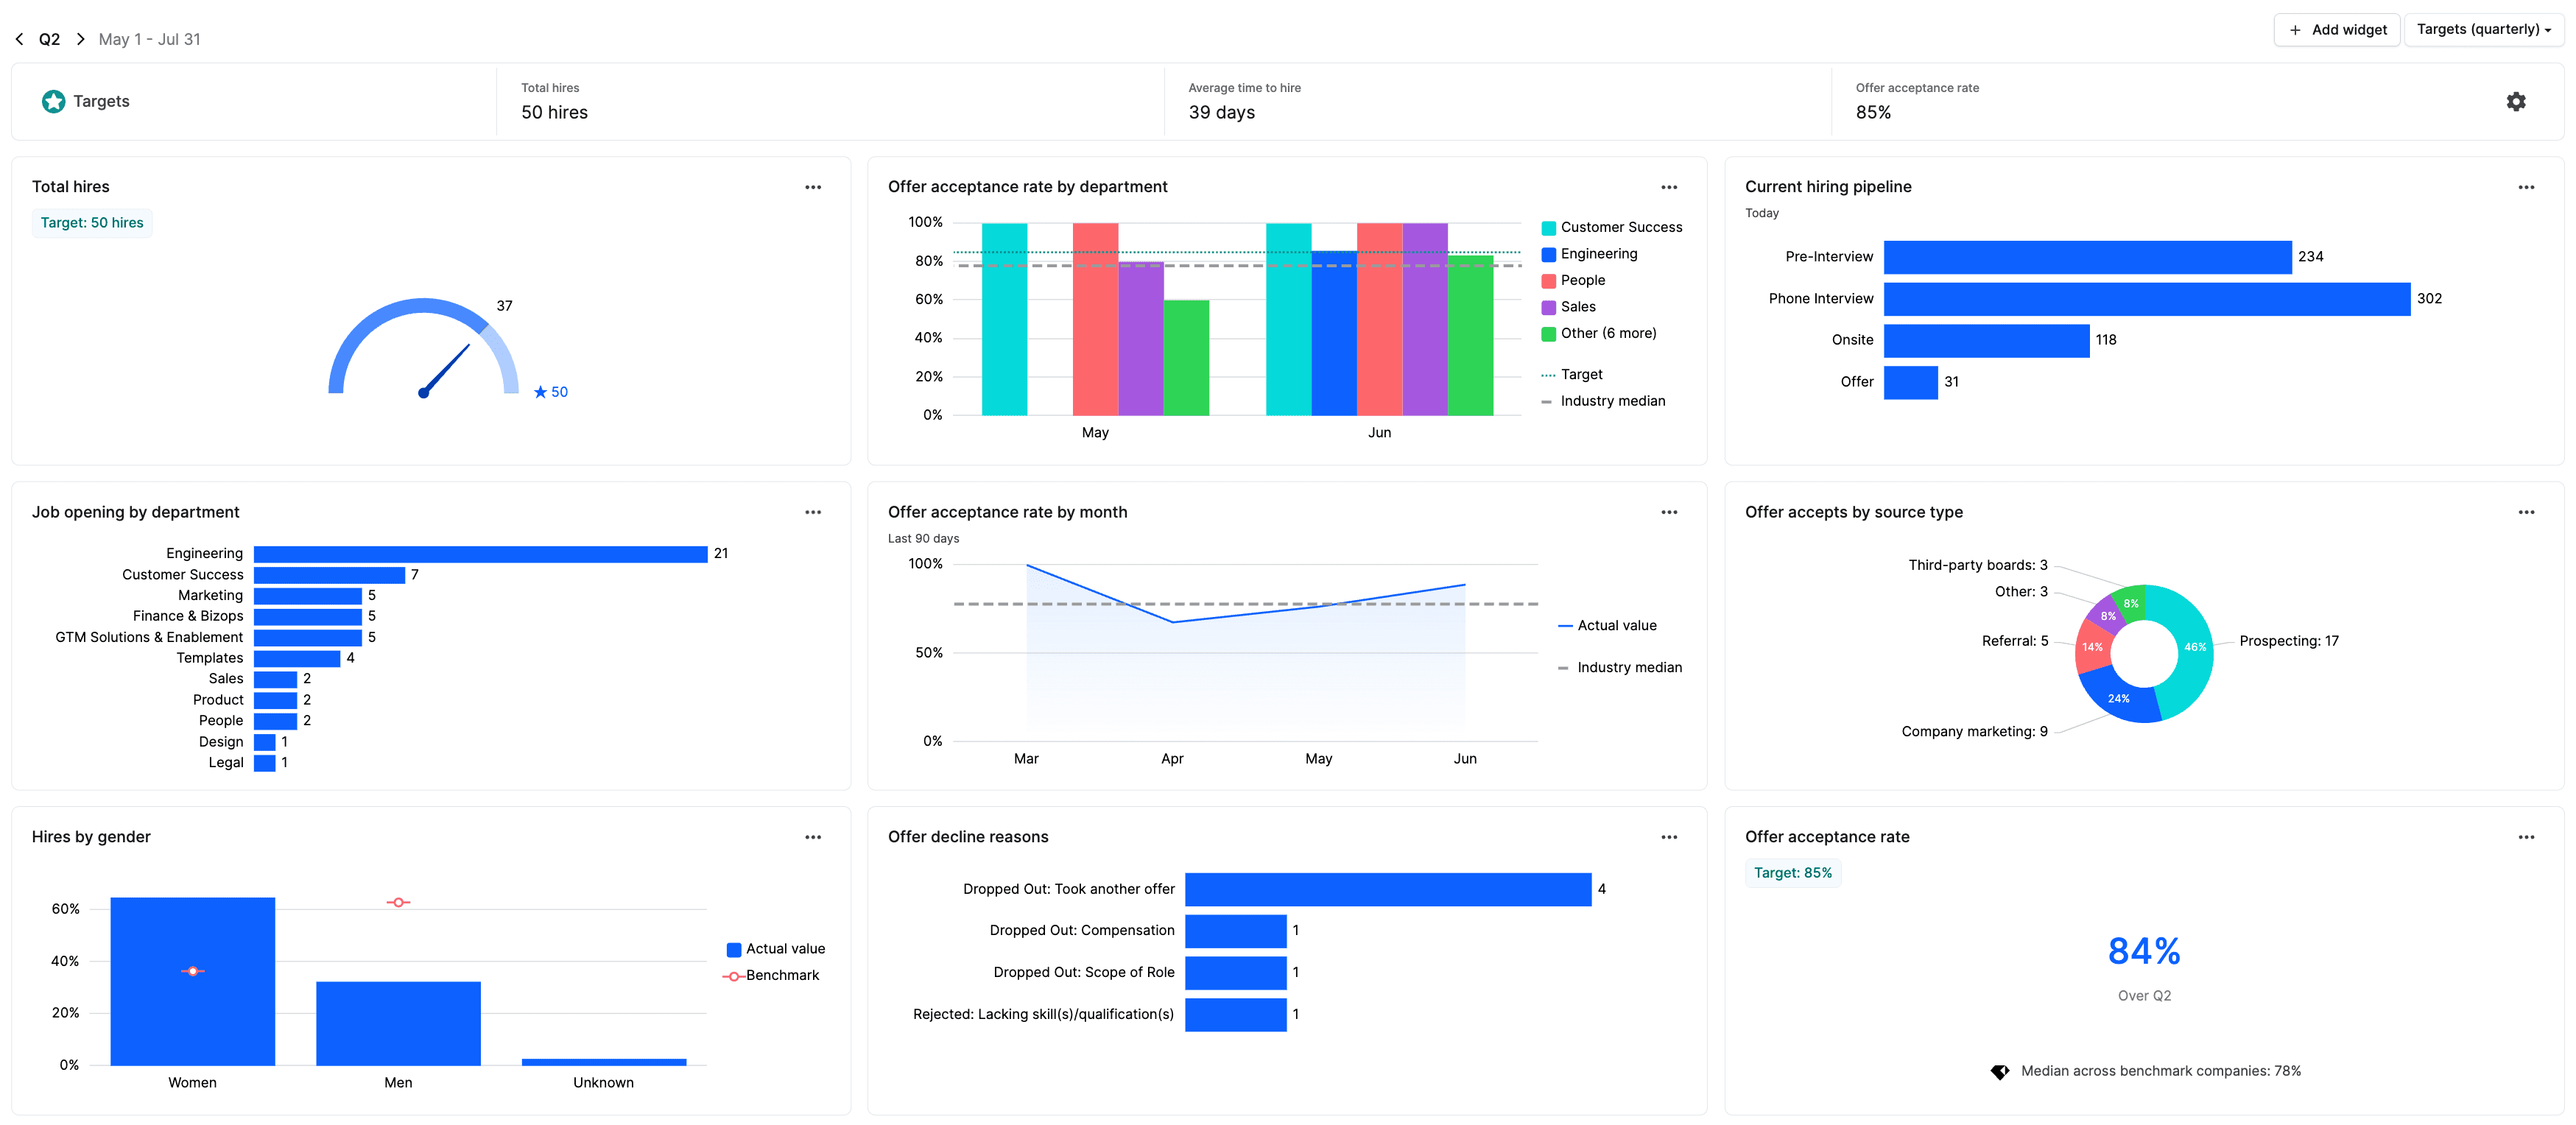Click the forward chevron after Q2
This screenshot has height=1125, width=2576.
pos(80,38)
